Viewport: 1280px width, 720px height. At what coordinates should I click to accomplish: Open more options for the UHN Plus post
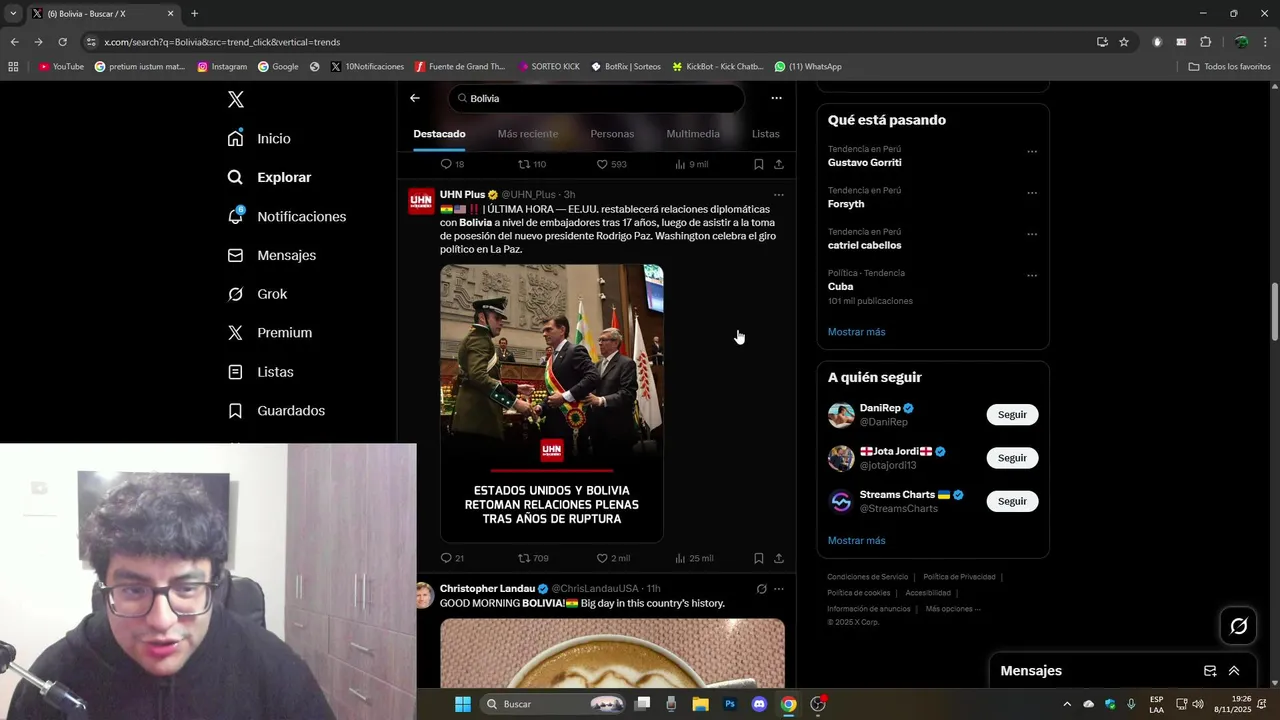tap(778, 195)
